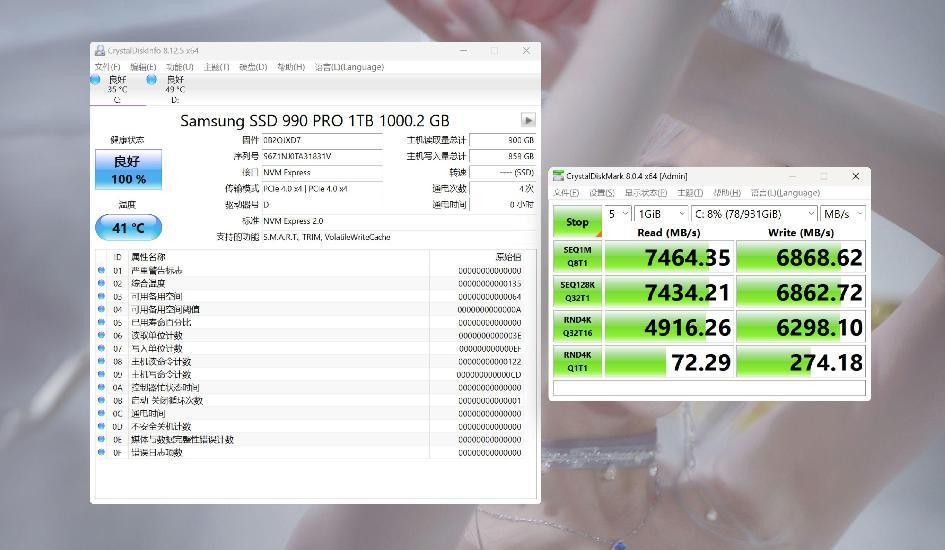Click the green Stop button
The image size is (945, 550).
point(577,222)
